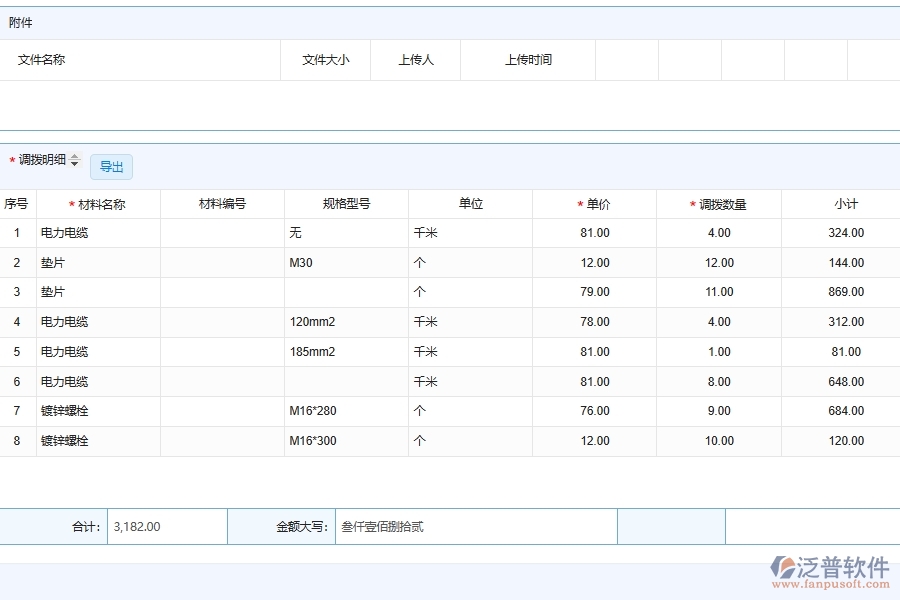Click the red asterisk icon before 调拨明细
The width and height of the screenshot is (900, 600).
[x=11, y=161]
